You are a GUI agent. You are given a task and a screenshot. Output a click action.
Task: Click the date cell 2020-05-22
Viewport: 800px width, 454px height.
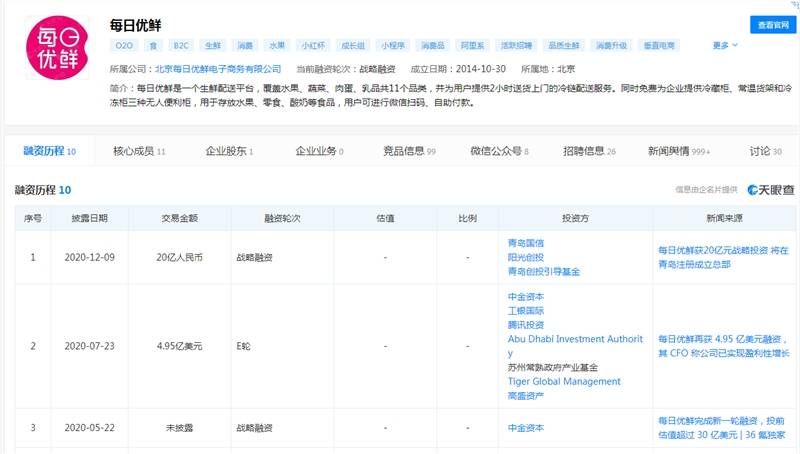[90, 427]
